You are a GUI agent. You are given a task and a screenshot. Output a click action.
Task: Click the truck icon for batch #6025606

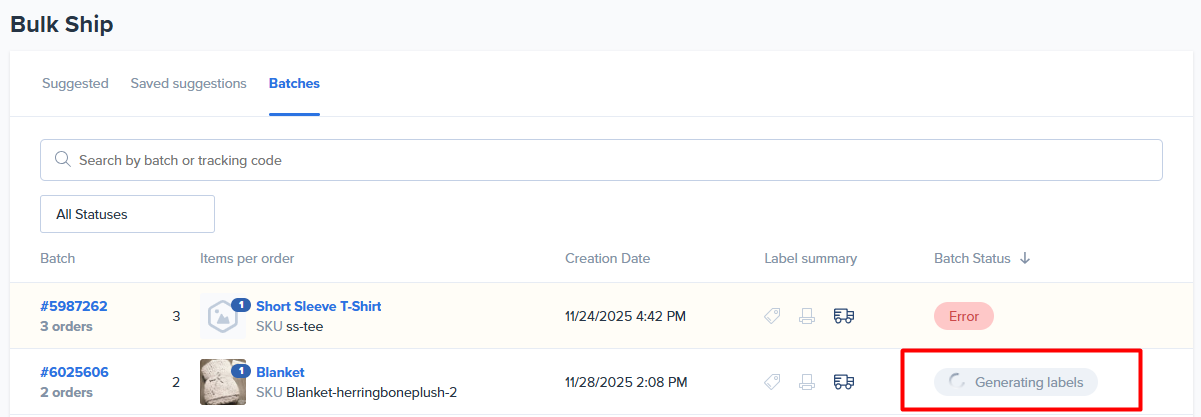coord(844,381)
